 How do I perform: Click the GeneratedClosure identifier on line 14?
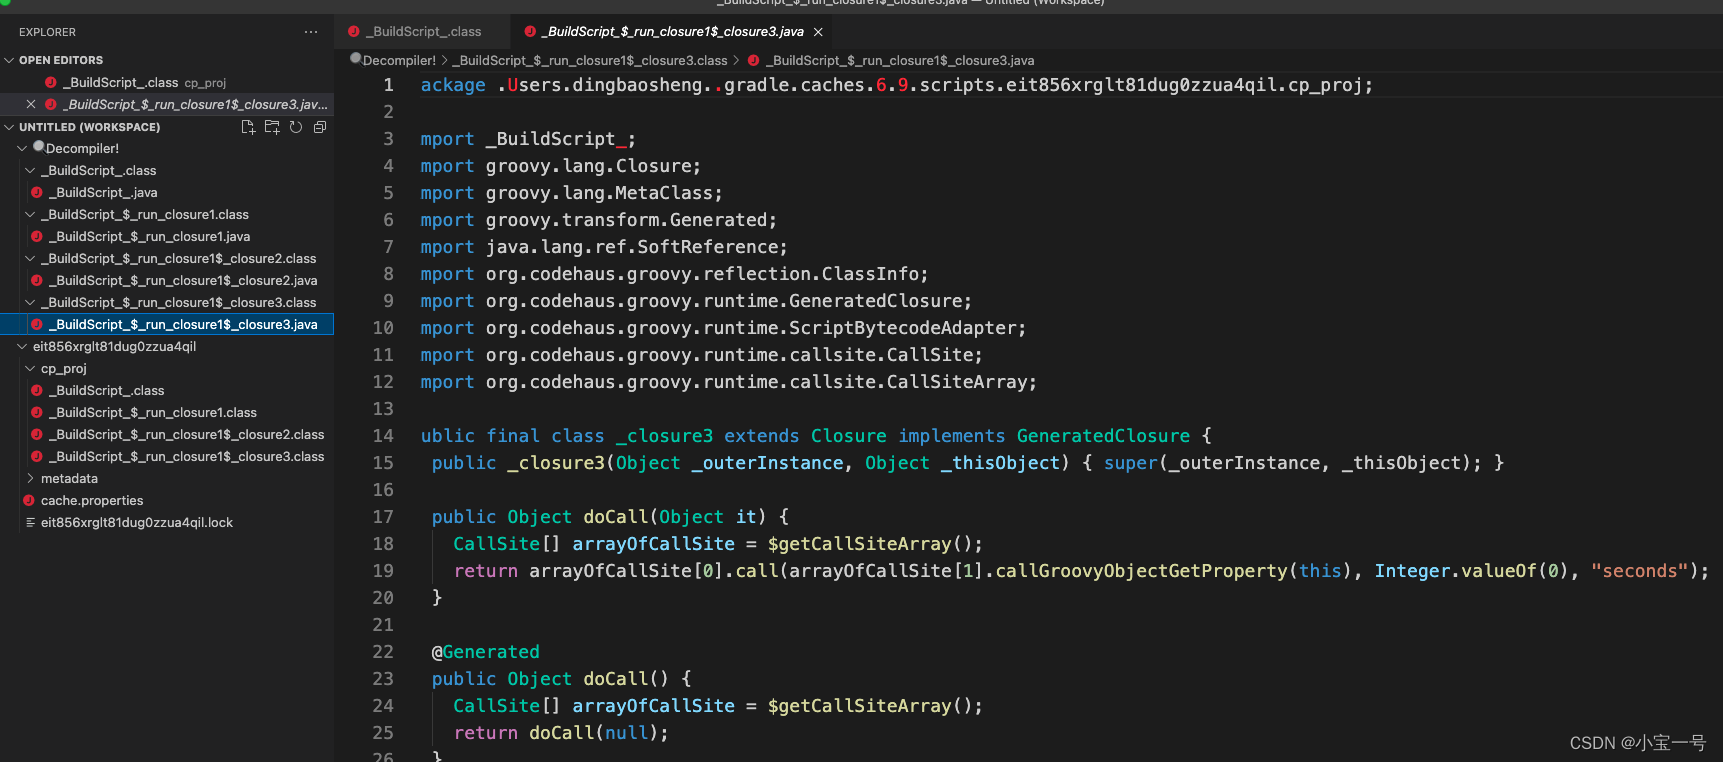(1103, 436)
